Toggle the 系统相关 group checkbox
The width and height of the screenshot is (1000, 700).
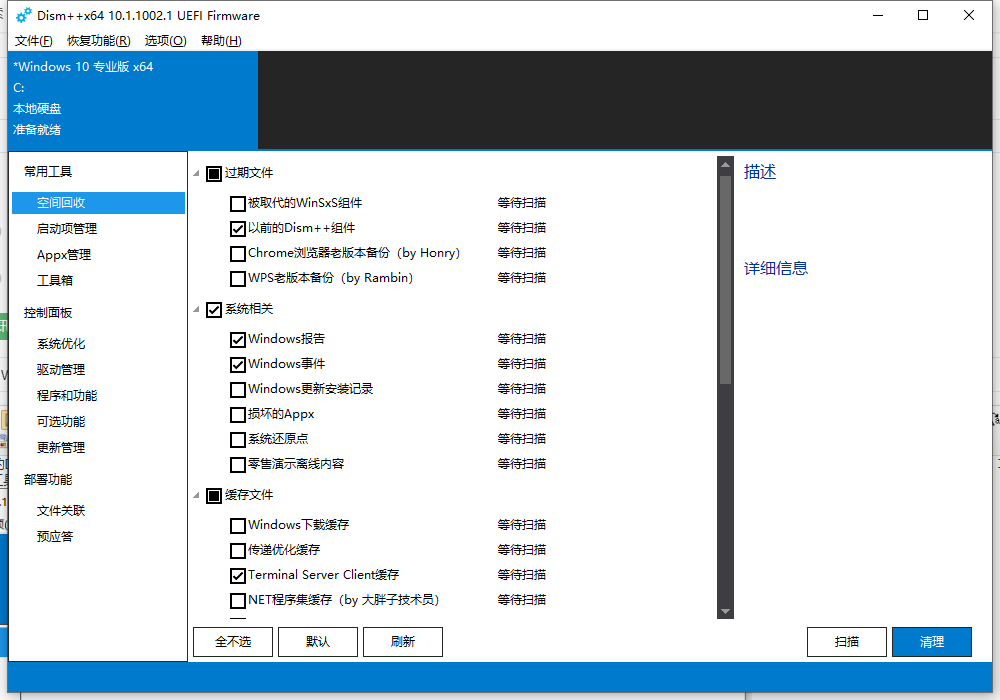pos(214,310)
